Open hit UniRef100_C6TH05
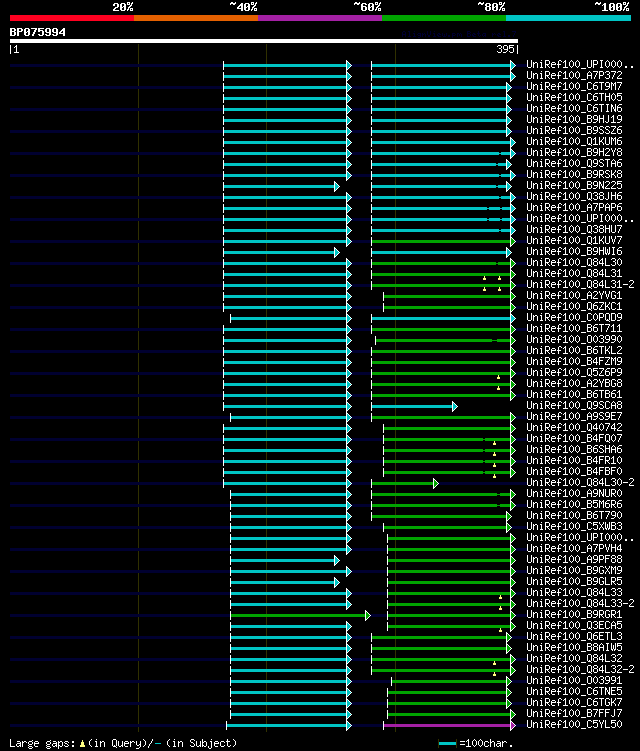 pyautogui.click(x=574, y=98)
